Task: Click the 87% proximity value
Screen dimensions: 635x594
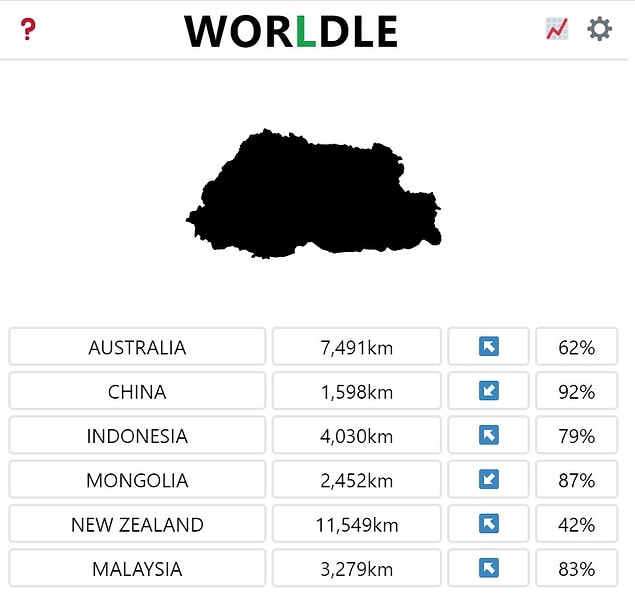Action: 577,479
